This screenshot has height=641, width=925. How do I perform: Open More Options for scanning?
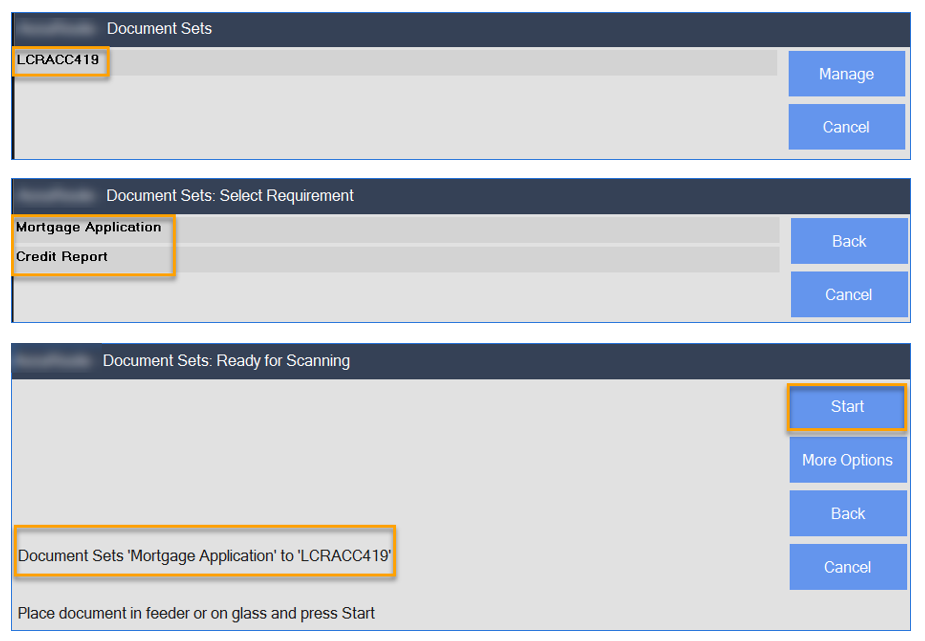(848, 460)
